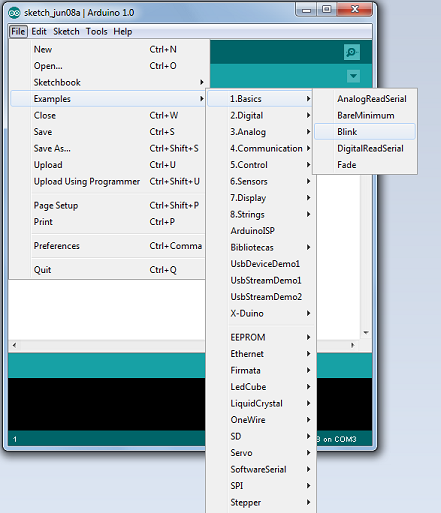Open UsbStreamDemo1 example
The width and height of the screenshot is (441, 513).
click(260, 280)
